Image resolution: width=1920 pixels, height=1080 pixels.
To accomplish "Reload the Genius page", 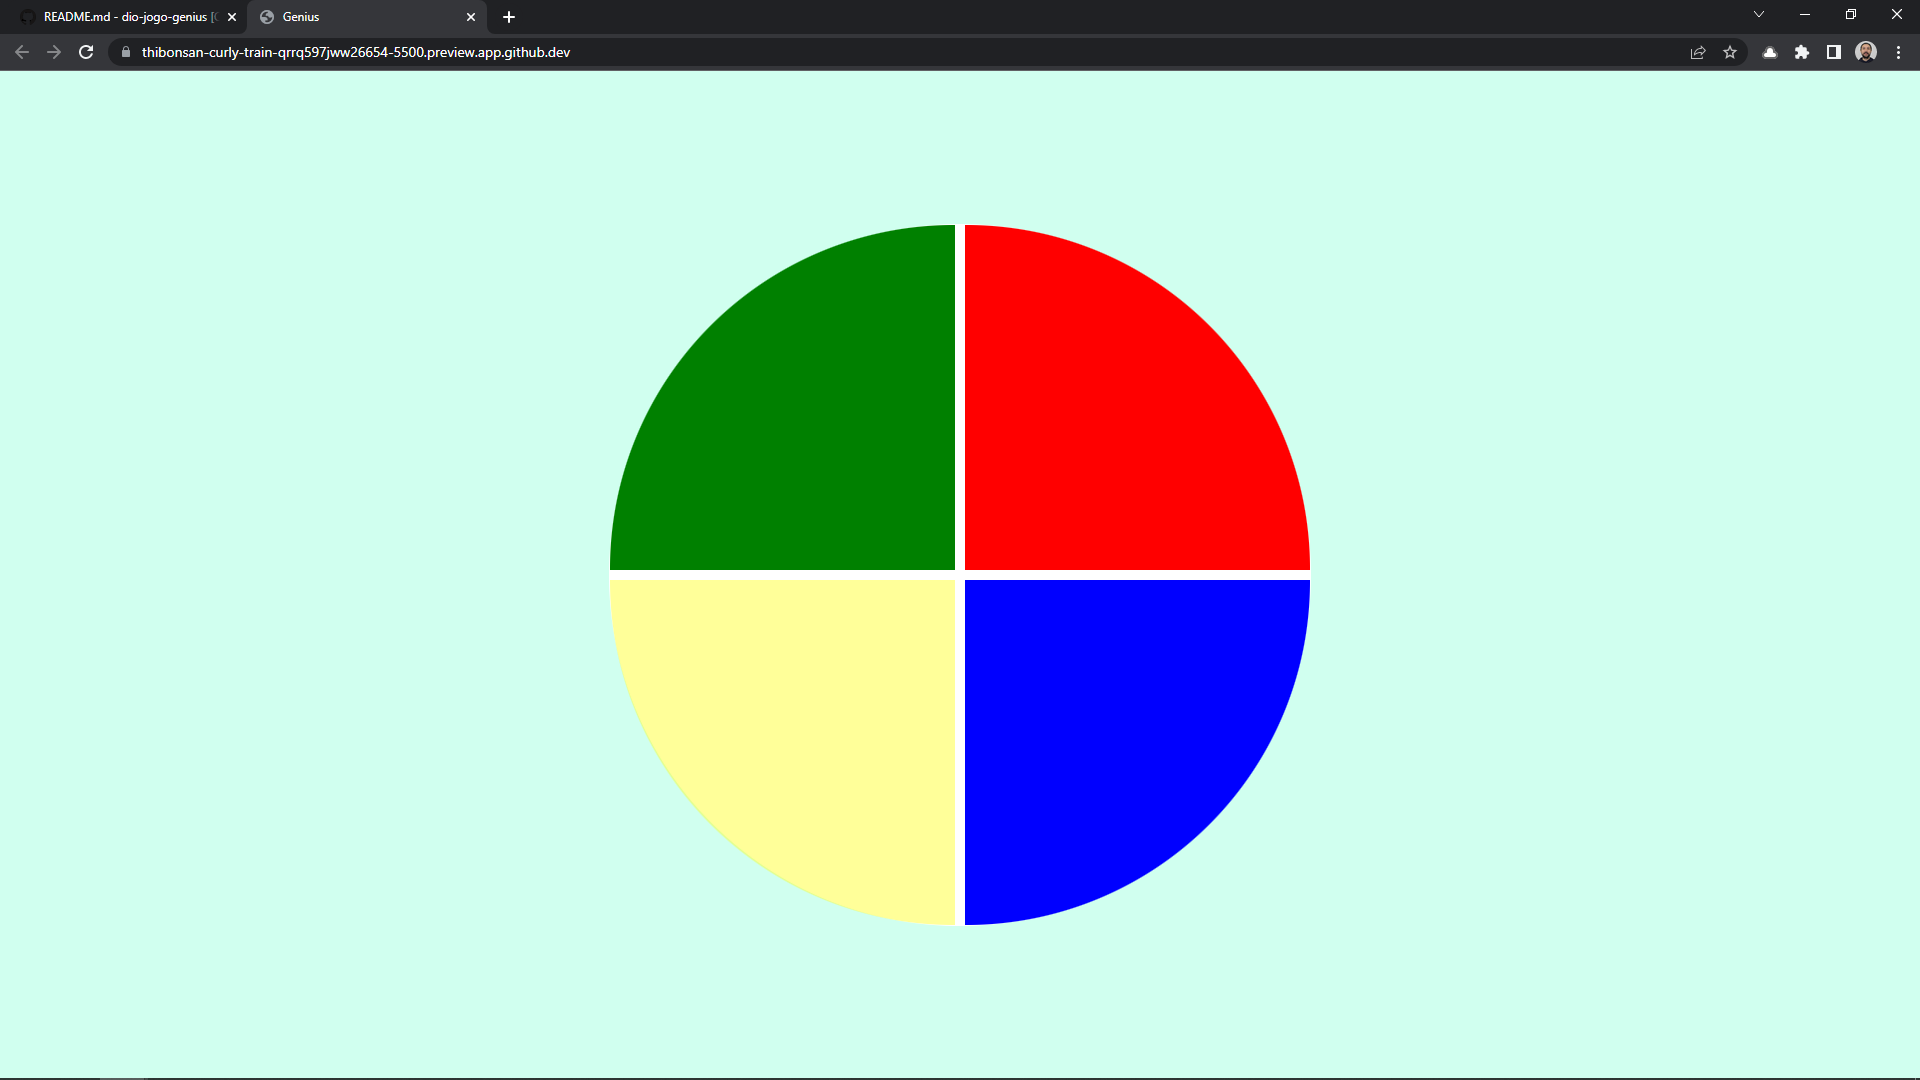I will [x=86, y=52].
